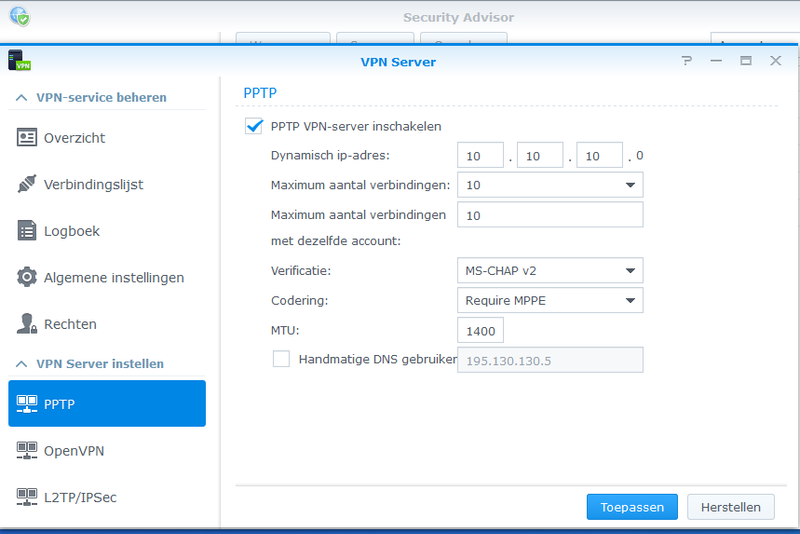Screen dimensions: 800x534
Task: Click the Rechten user lock icon
Action: point(27,324)
